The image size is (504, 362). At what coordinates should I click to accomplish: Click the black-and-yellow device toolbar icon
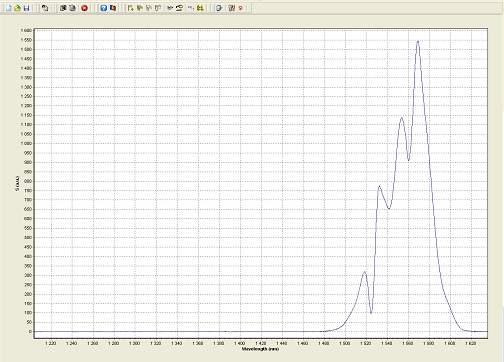(179, 8)
